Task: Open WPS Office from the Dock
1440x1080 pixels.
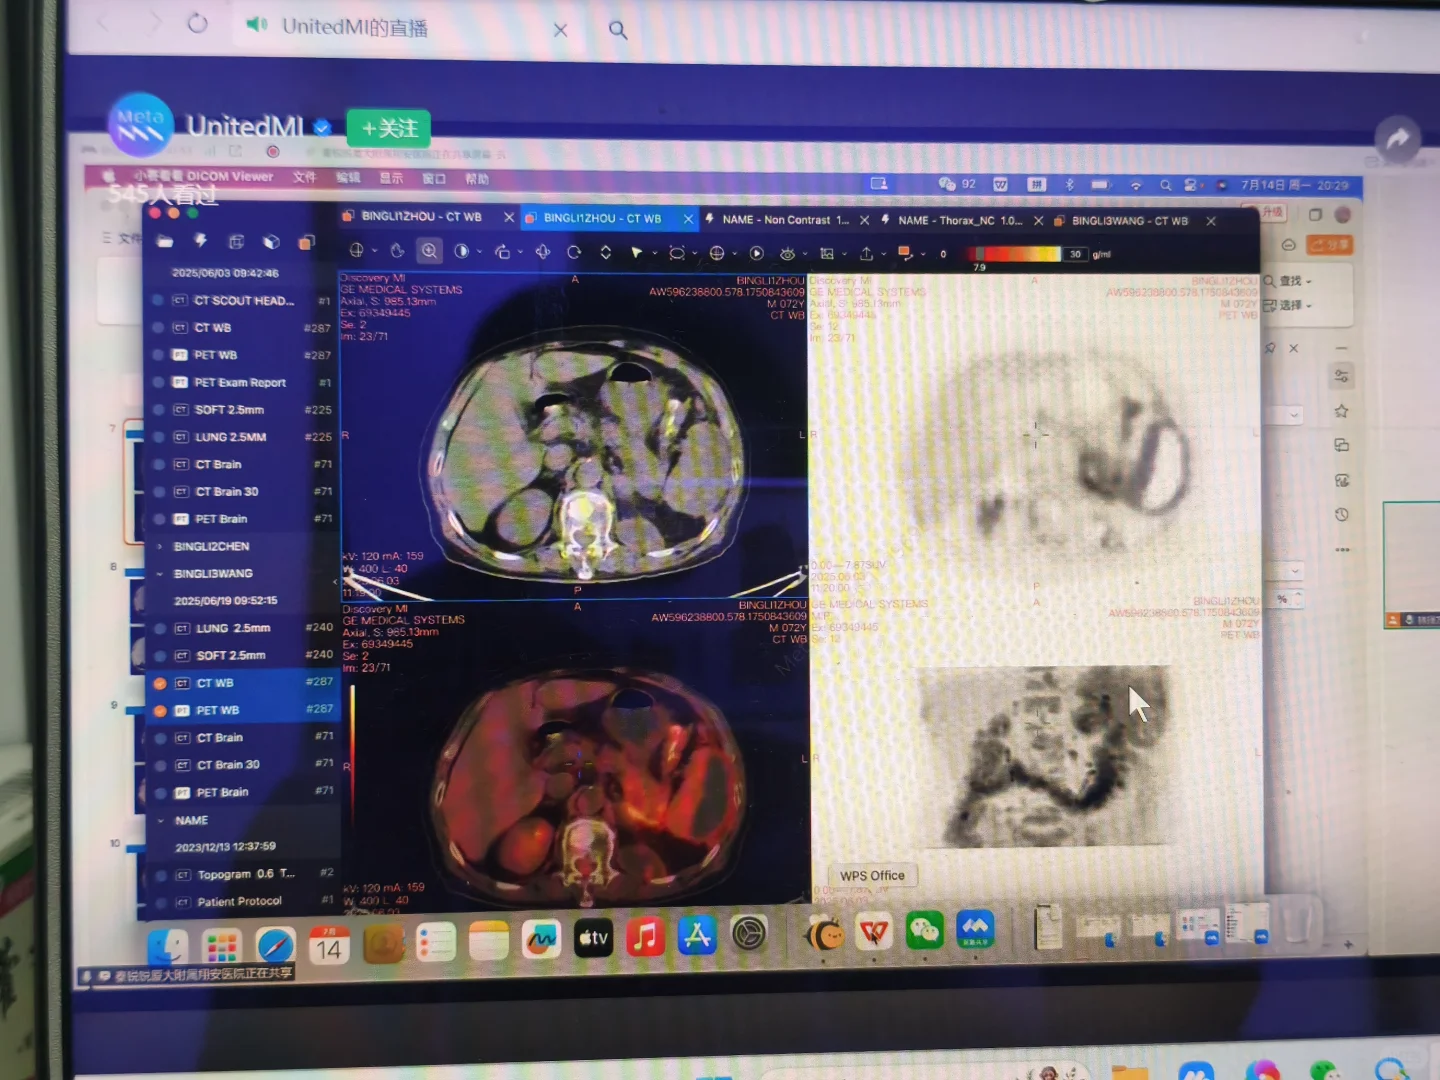Action: (874, 933)
